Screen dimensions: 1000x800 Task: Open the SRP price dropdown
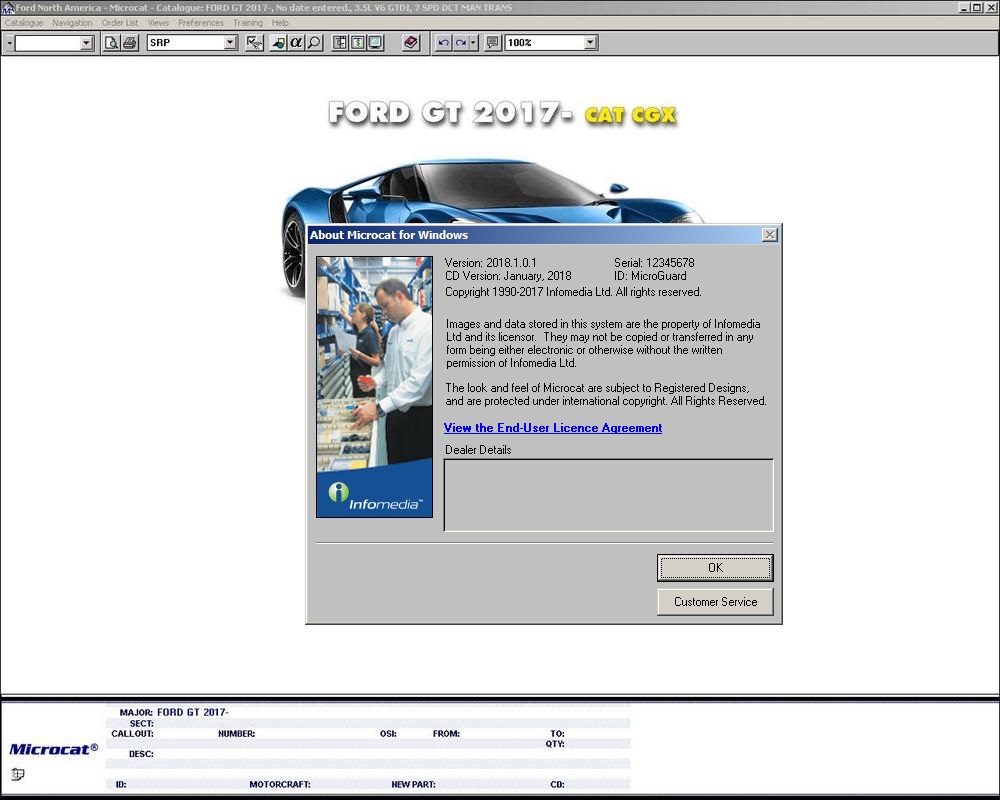coord(231,43)
